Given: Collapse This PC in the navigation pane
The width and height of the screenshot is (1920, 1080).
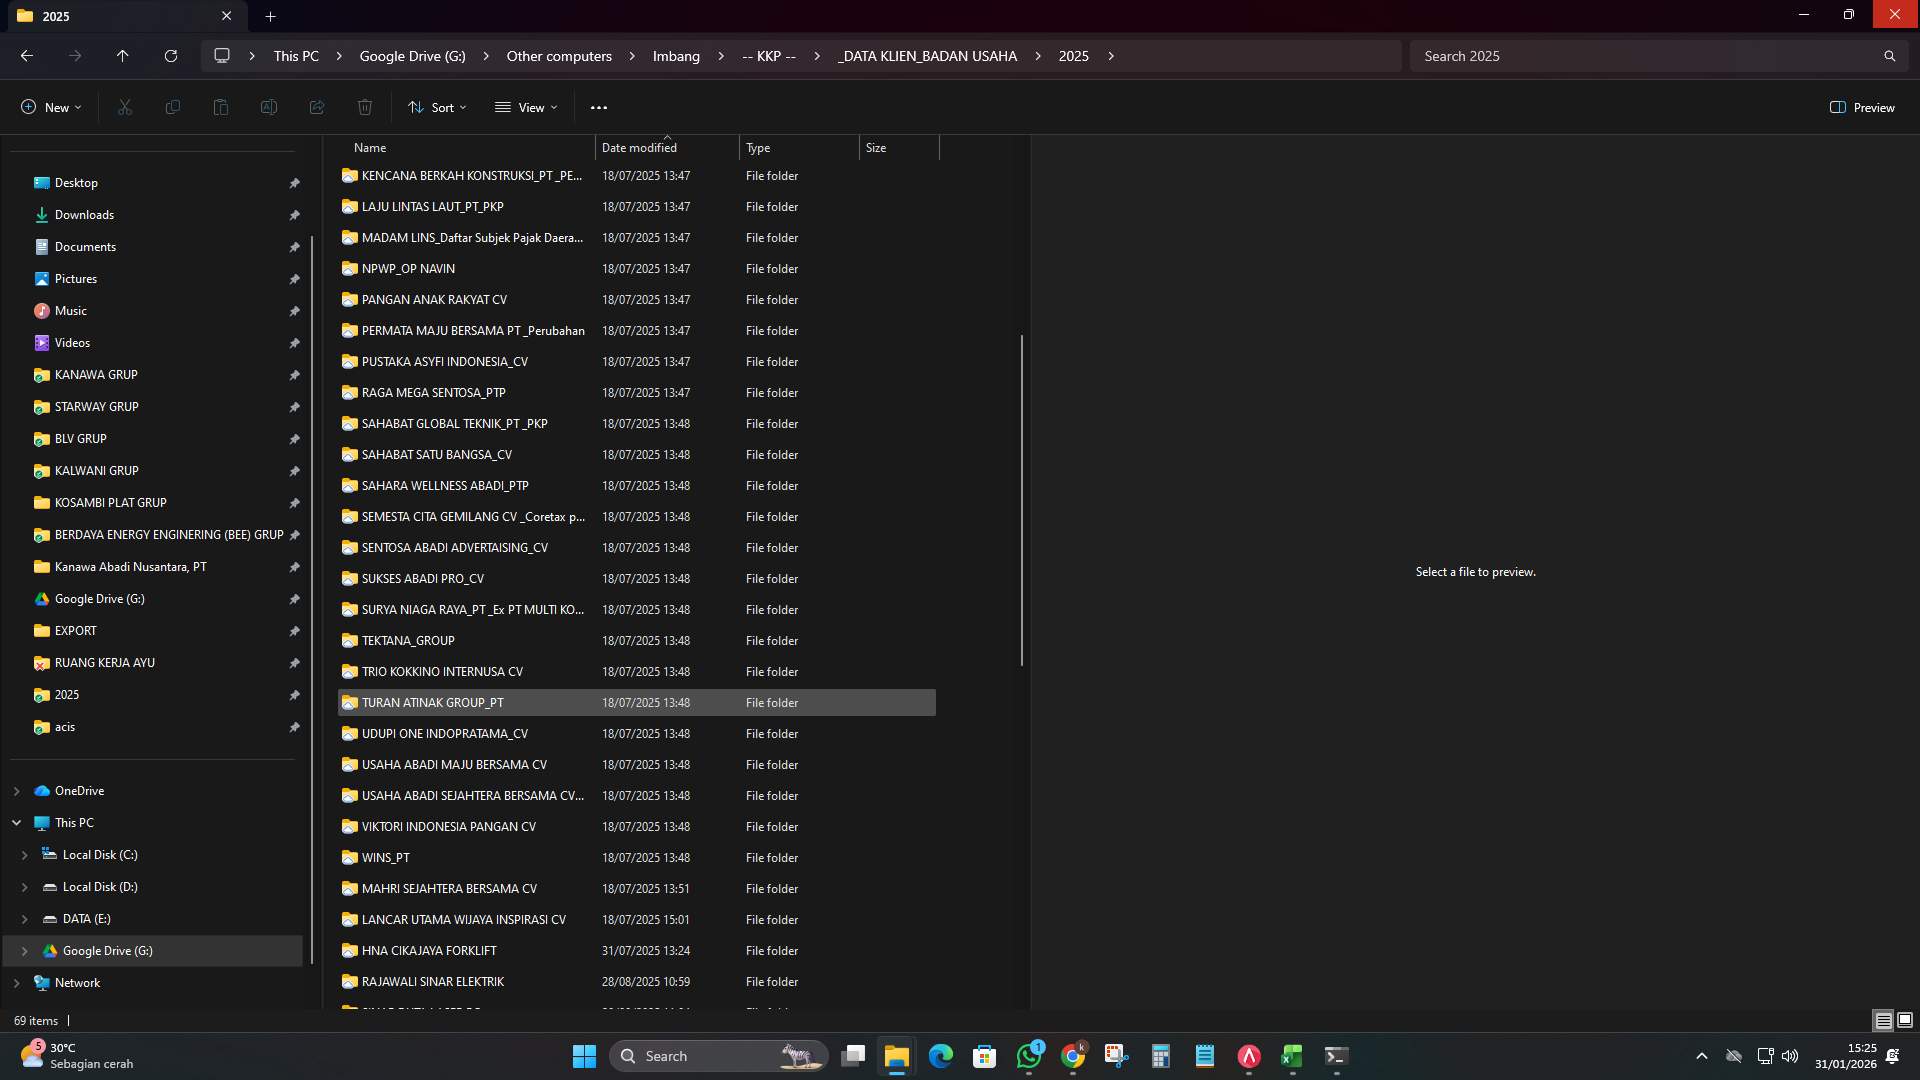Looking at the screenshot, I should [16, 822].
